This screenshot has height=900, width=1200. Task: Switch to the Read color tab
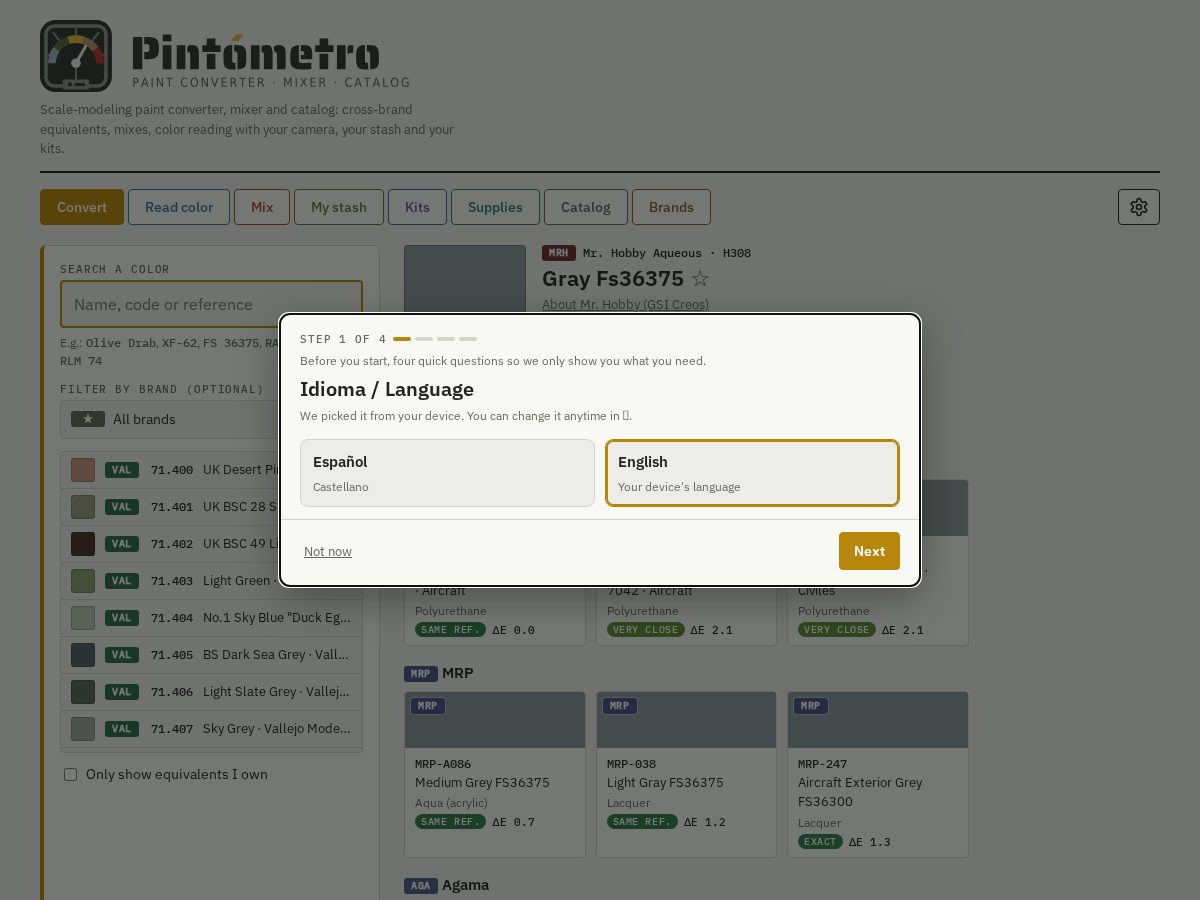[x=179, y=207]
